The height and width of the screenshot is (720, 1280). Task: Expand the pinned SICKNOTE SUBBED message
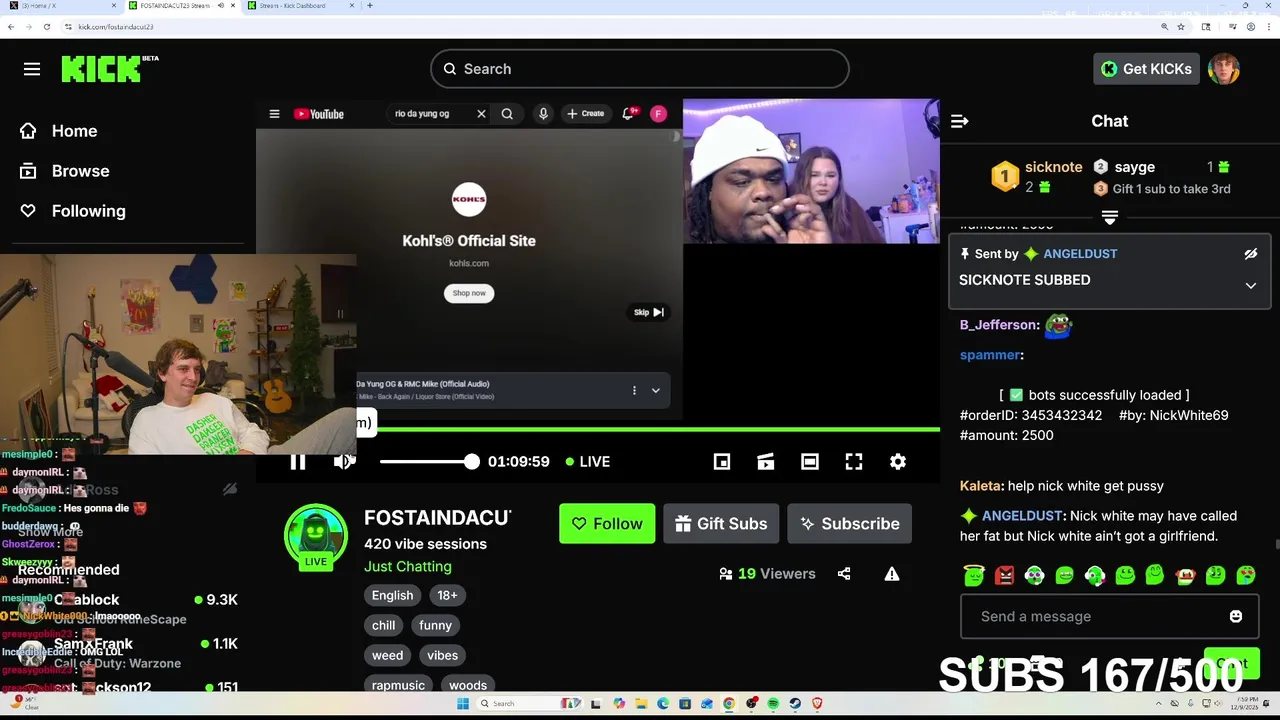(1250, 285)
